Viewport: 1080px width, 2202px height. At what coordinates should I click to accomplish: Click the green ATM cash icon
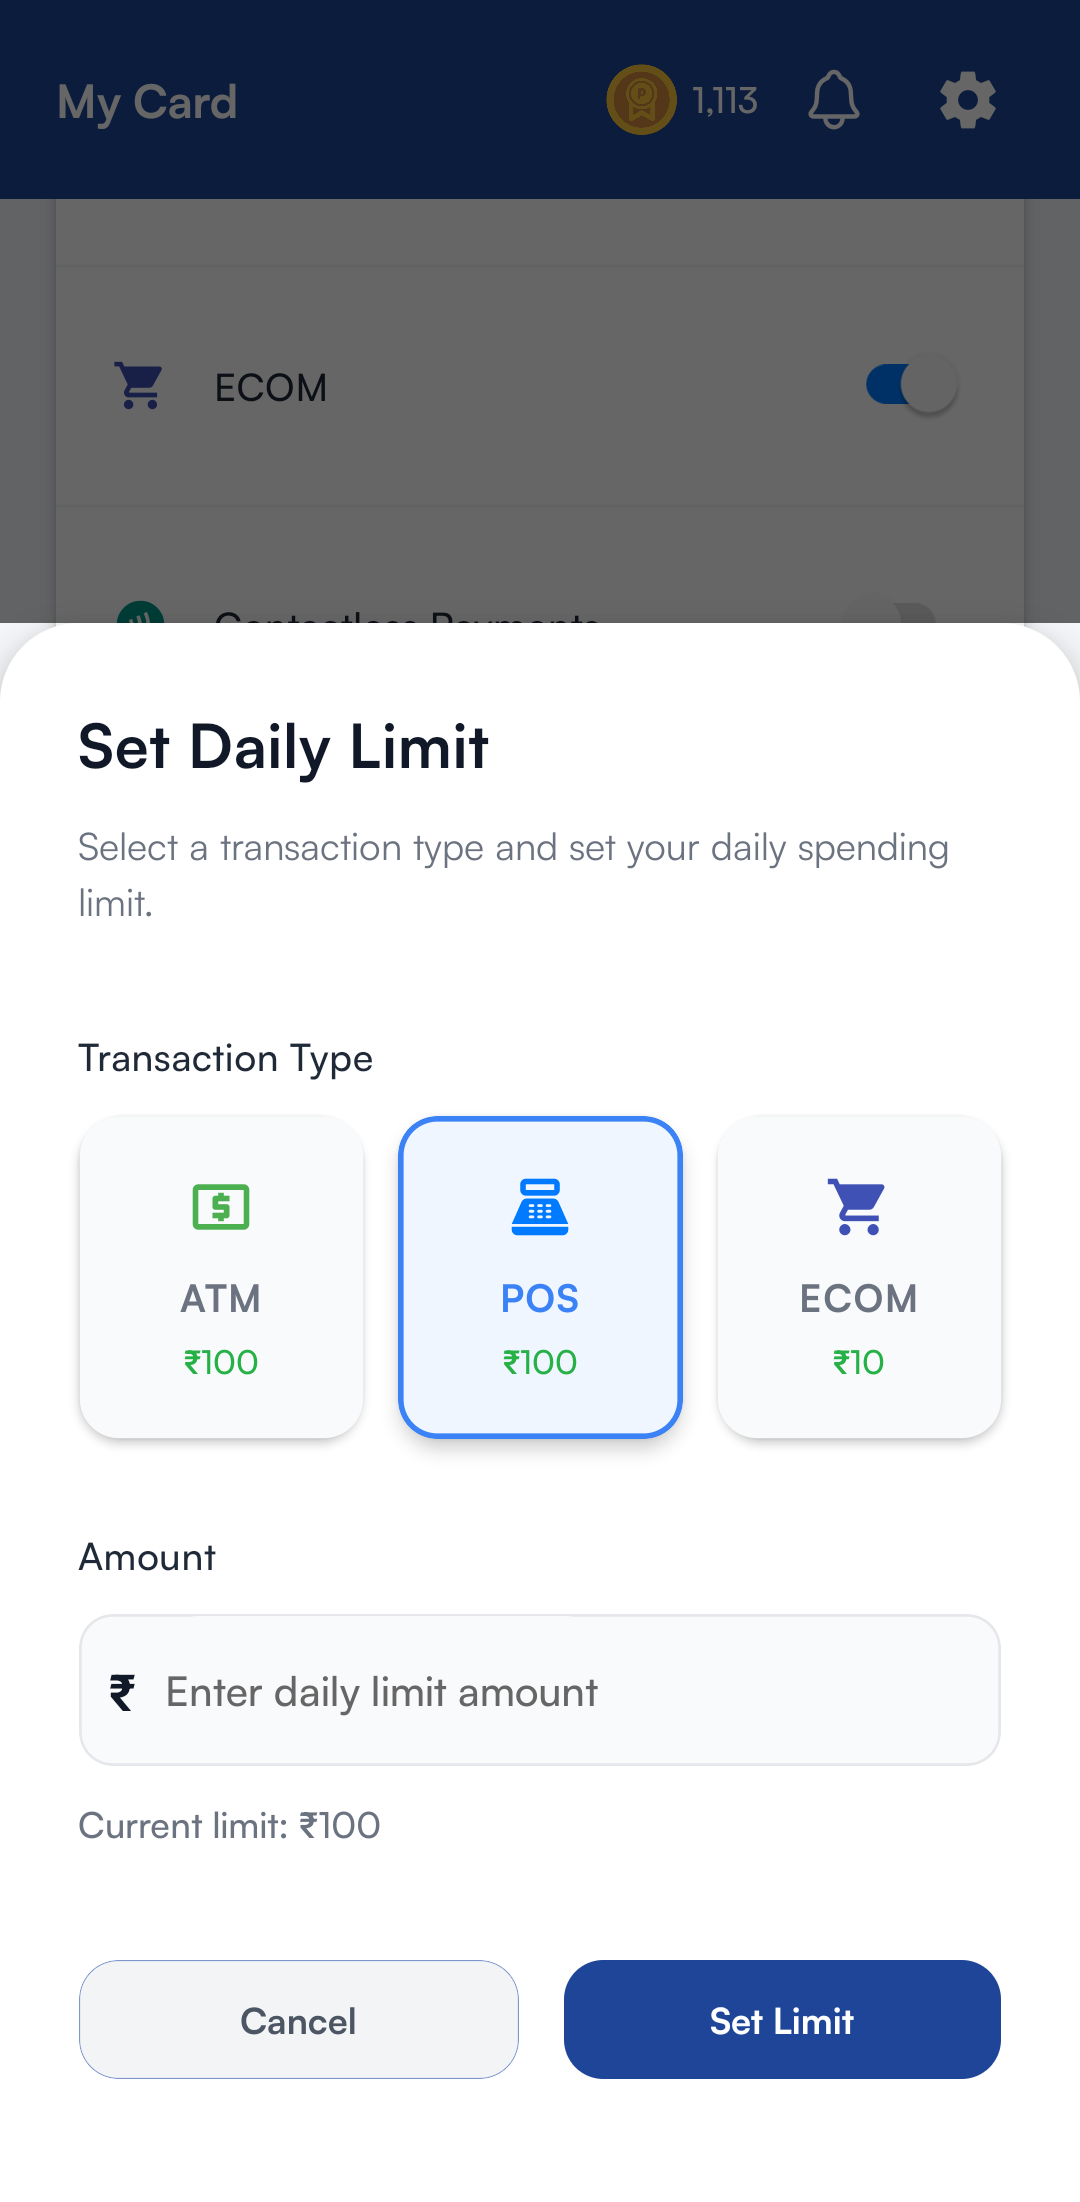click(221, 1207)
